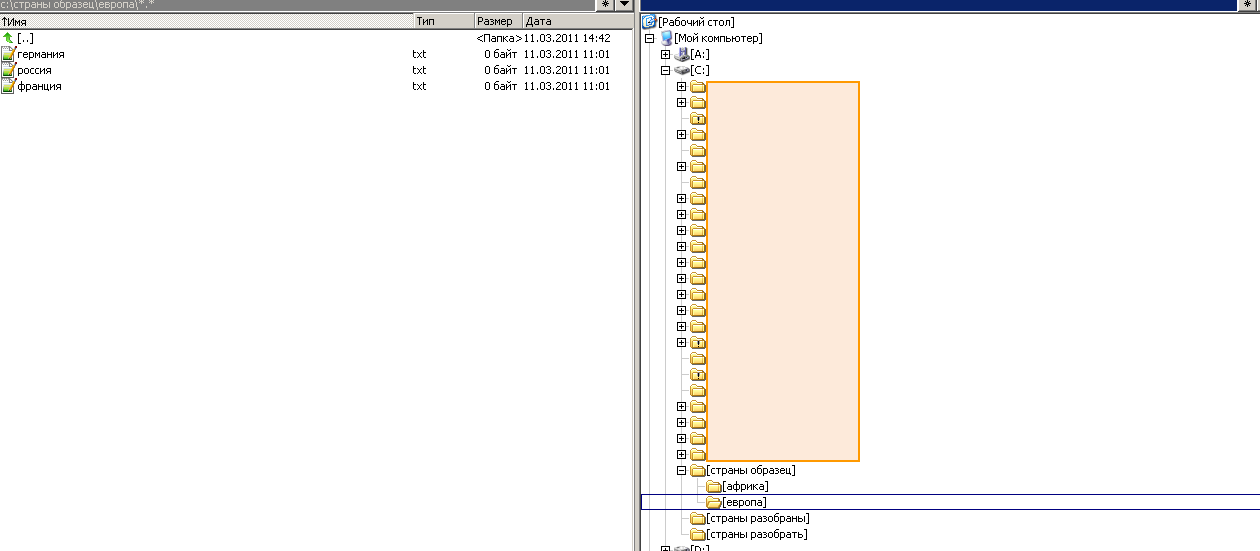Open left panel favorite directories asterisk button
Image resolution: width=1260 pixels, height=551 pixels.
pos(606,5)
